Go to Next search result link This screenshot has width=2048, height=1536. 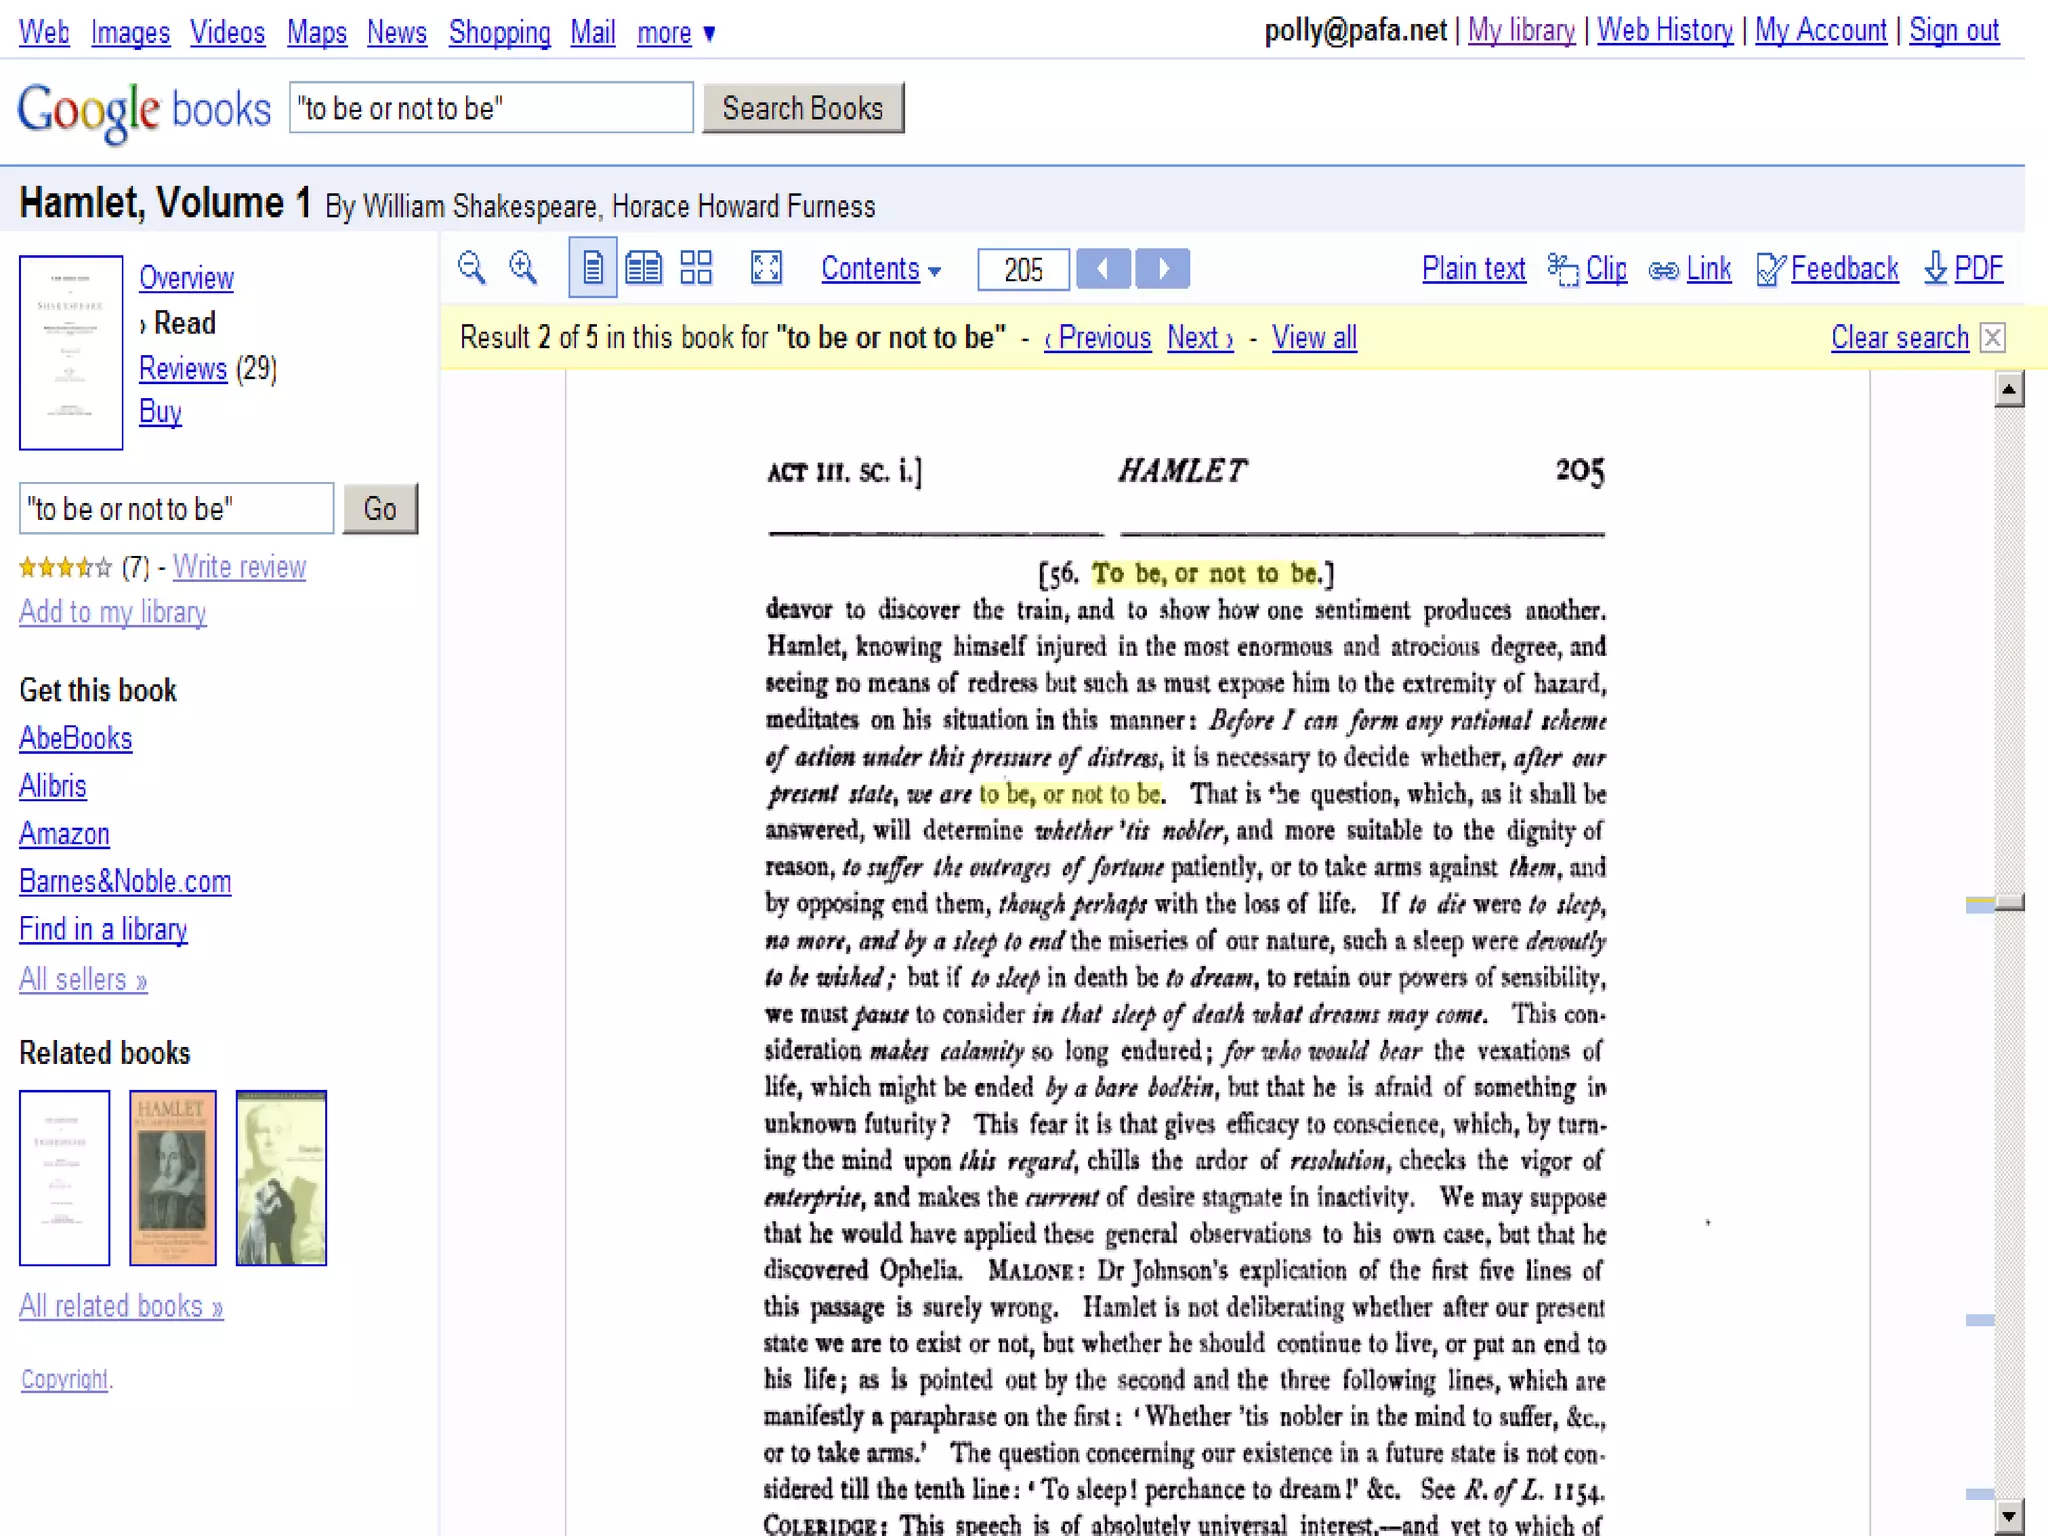pyautogui.click(x=1199, y=338)
